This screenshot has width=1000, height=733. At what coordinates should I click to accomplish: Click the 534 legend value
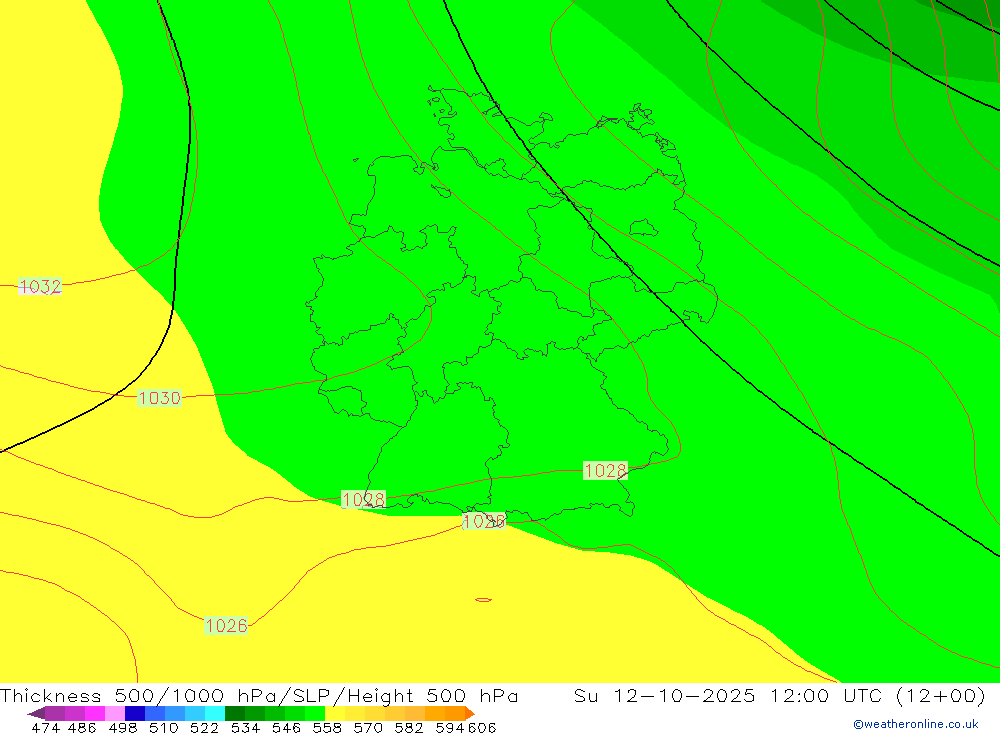coord(246,727)
